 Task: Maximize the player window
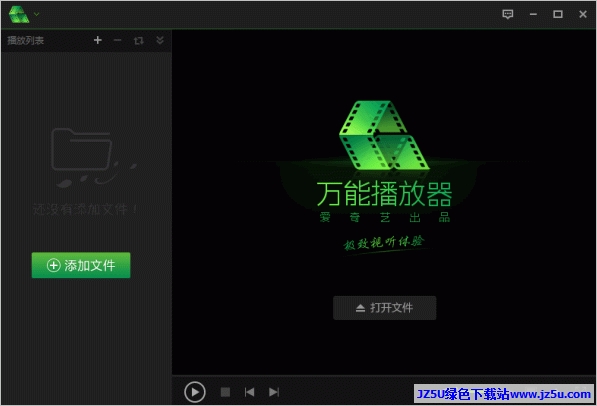click(x=558, y=14)
